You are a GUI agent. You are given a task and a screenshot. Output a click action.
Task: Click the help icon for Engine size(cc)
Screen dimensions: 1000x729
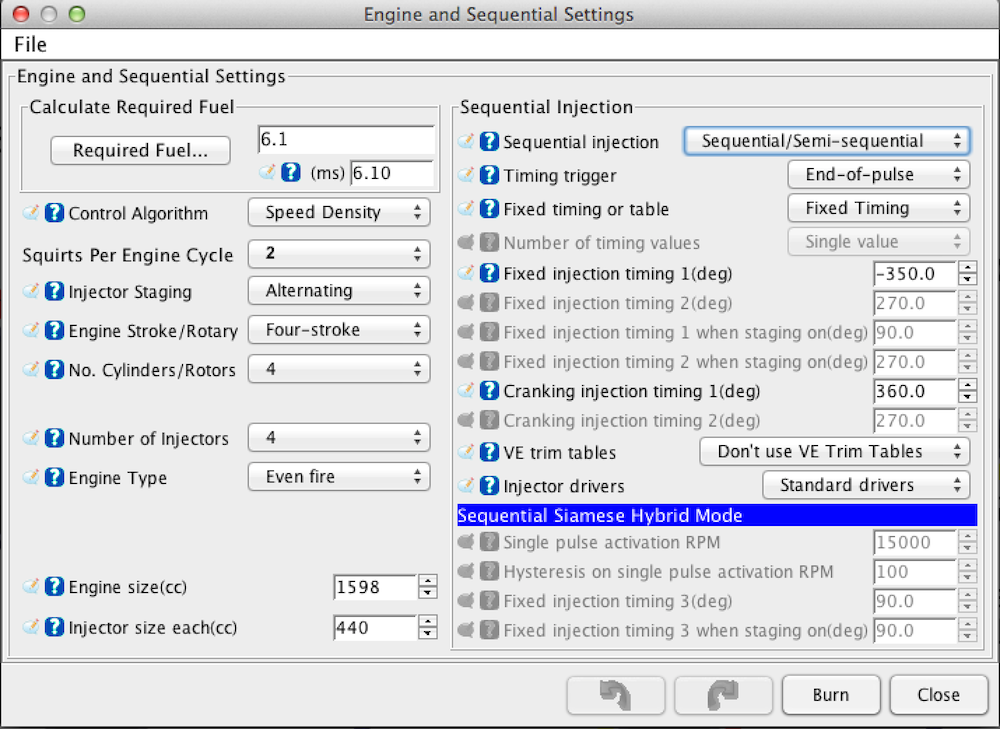[55, 587]
